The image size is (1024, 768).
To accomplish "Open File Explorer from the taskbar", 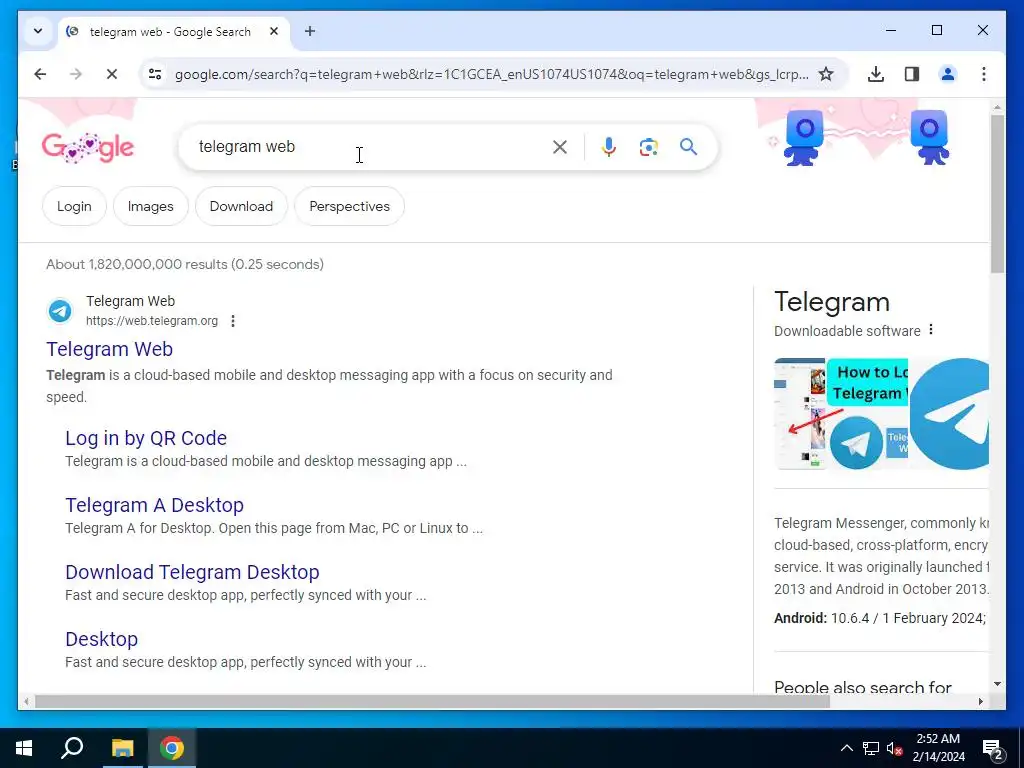I will (122, 748).
